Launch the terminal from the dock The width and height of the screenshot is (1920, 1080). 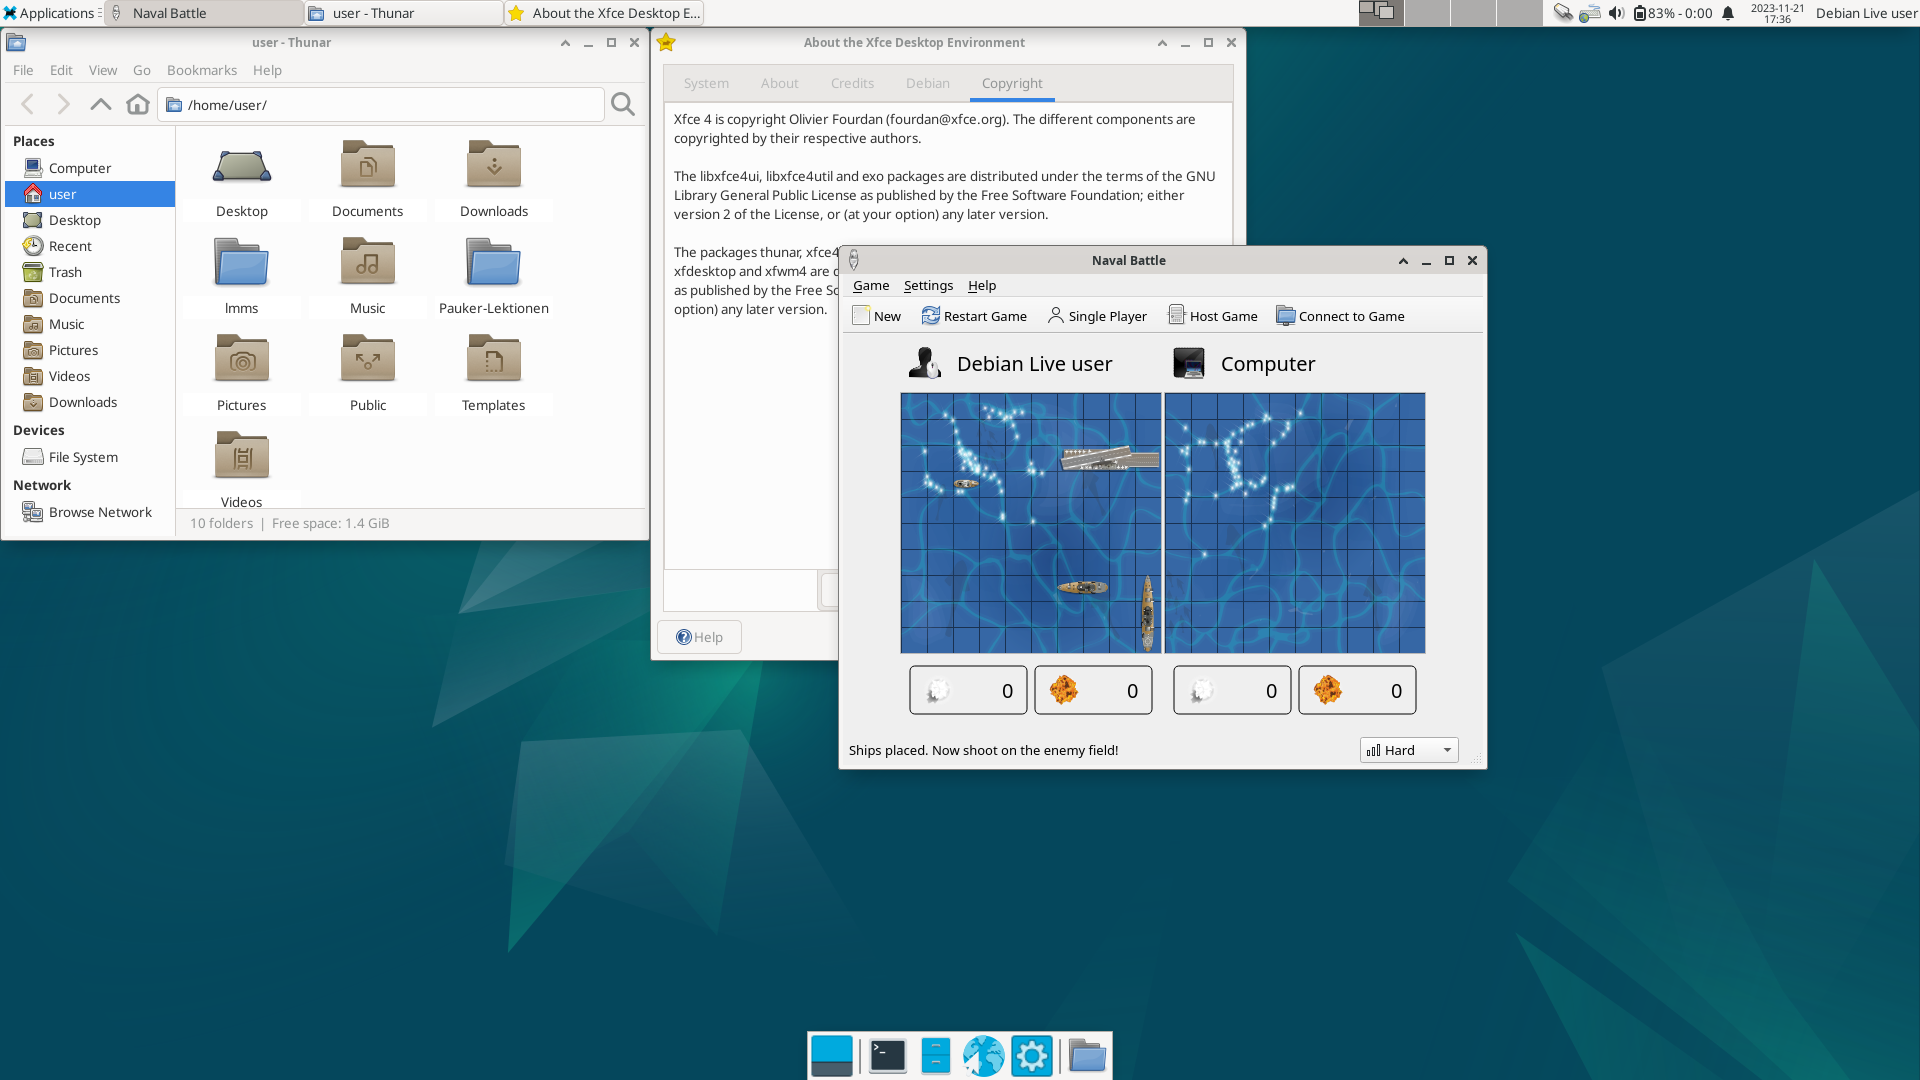click(x=887, y=1056)
